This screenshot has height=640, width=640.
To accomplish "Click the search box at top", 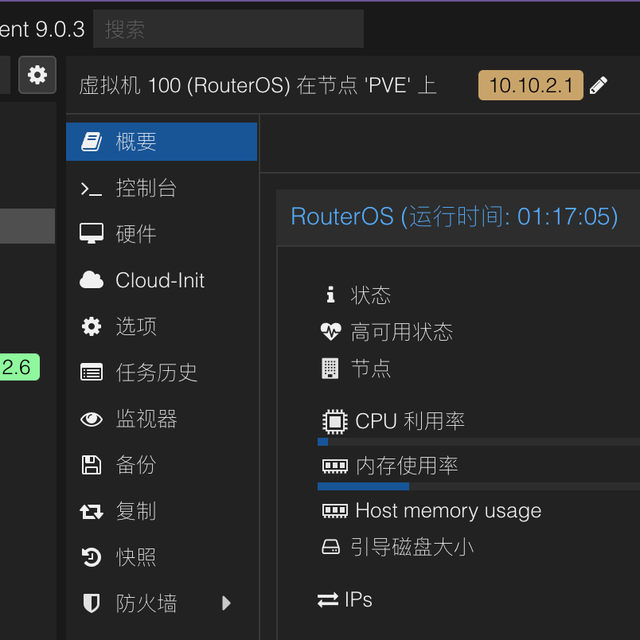I will [x=228, y=29].
